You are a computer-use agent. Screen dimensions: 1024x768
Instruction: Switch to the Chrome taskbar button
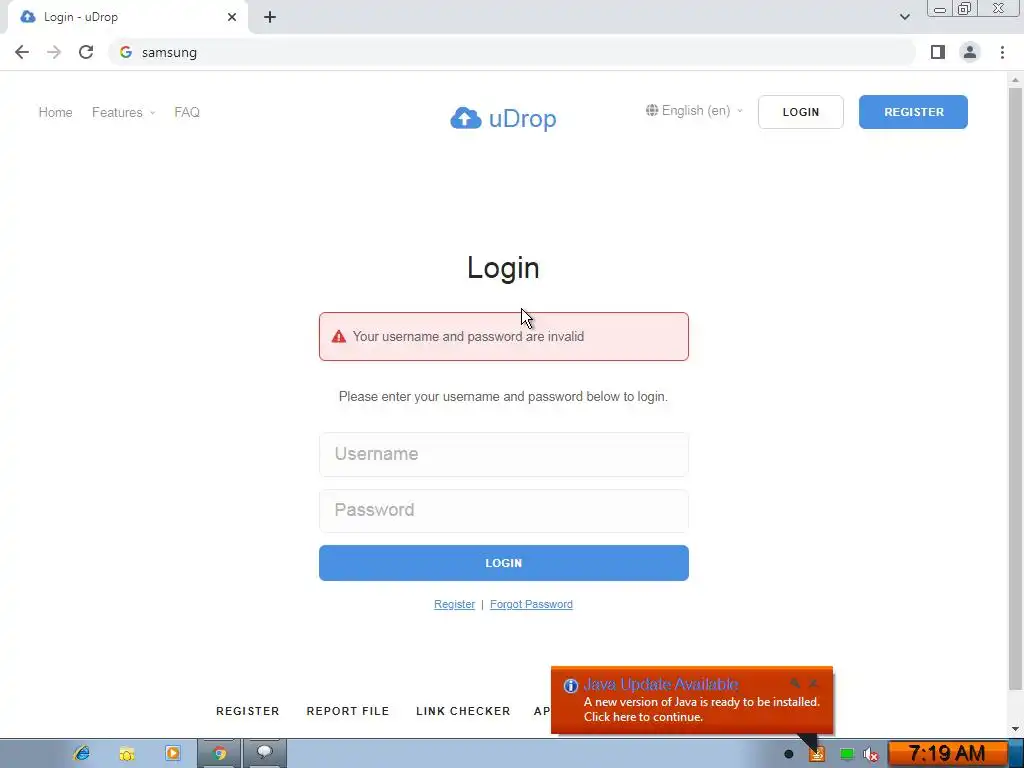(x=219, y=754)
